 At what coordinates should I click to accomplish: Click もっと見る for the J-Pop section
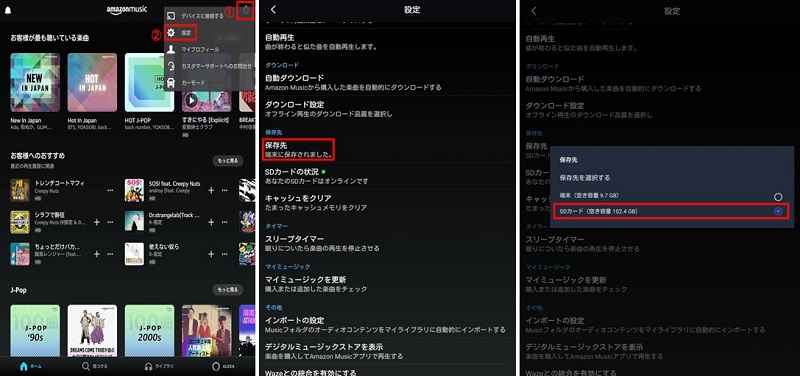[x=228, y=289]
